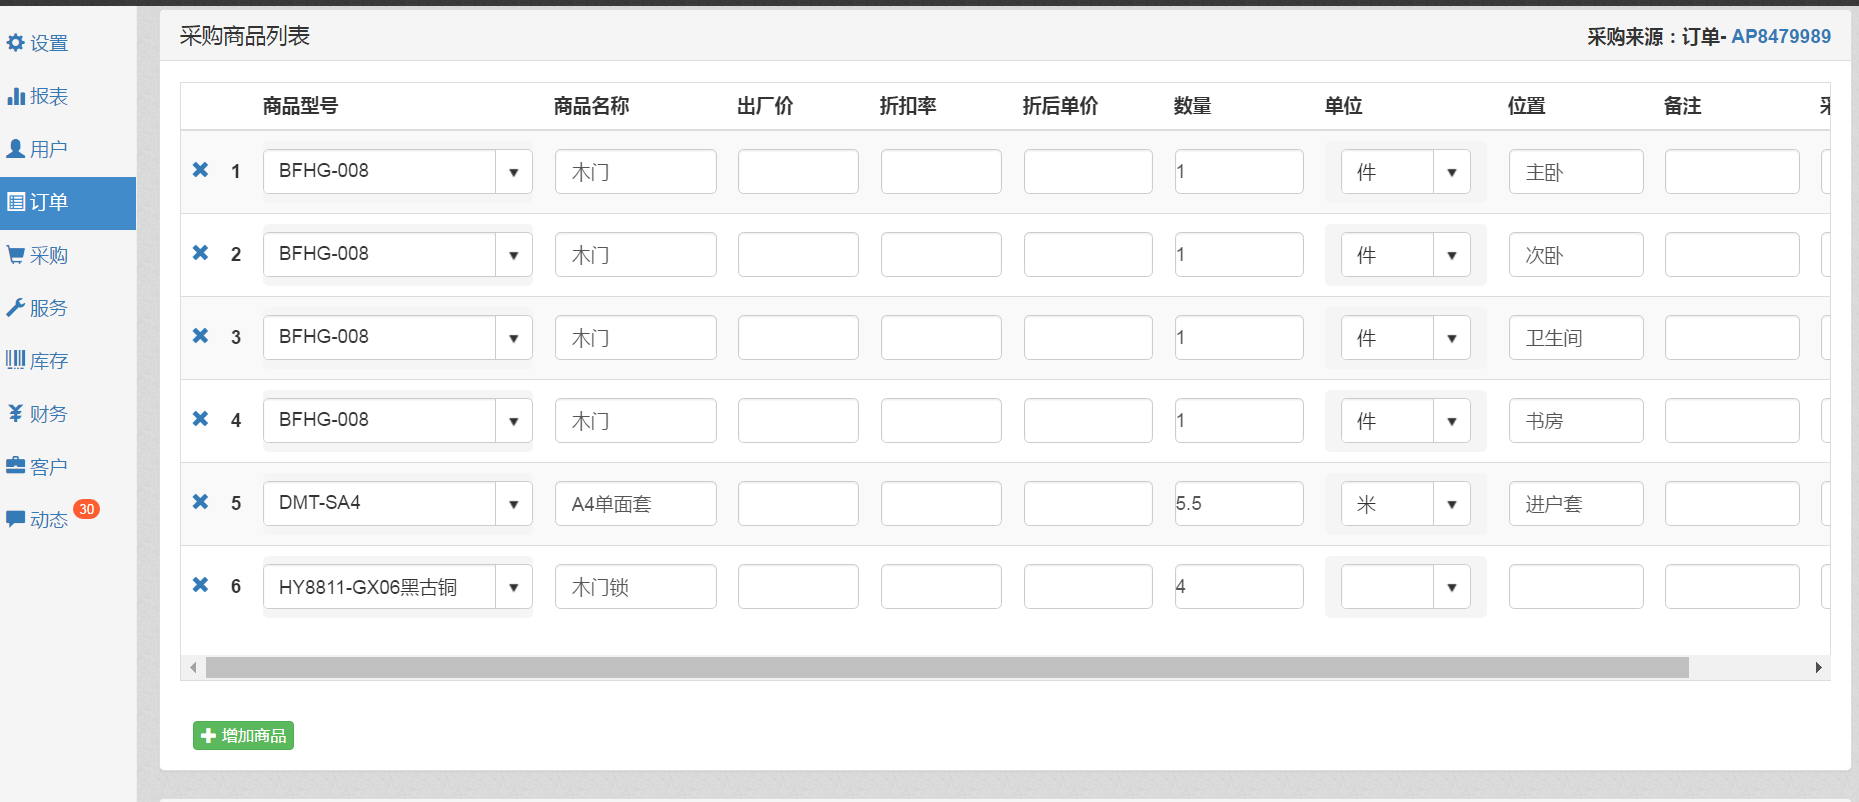Click the 财务 yen icon
This screenshot has width=1859, height=802.
(x=16, y=413)
